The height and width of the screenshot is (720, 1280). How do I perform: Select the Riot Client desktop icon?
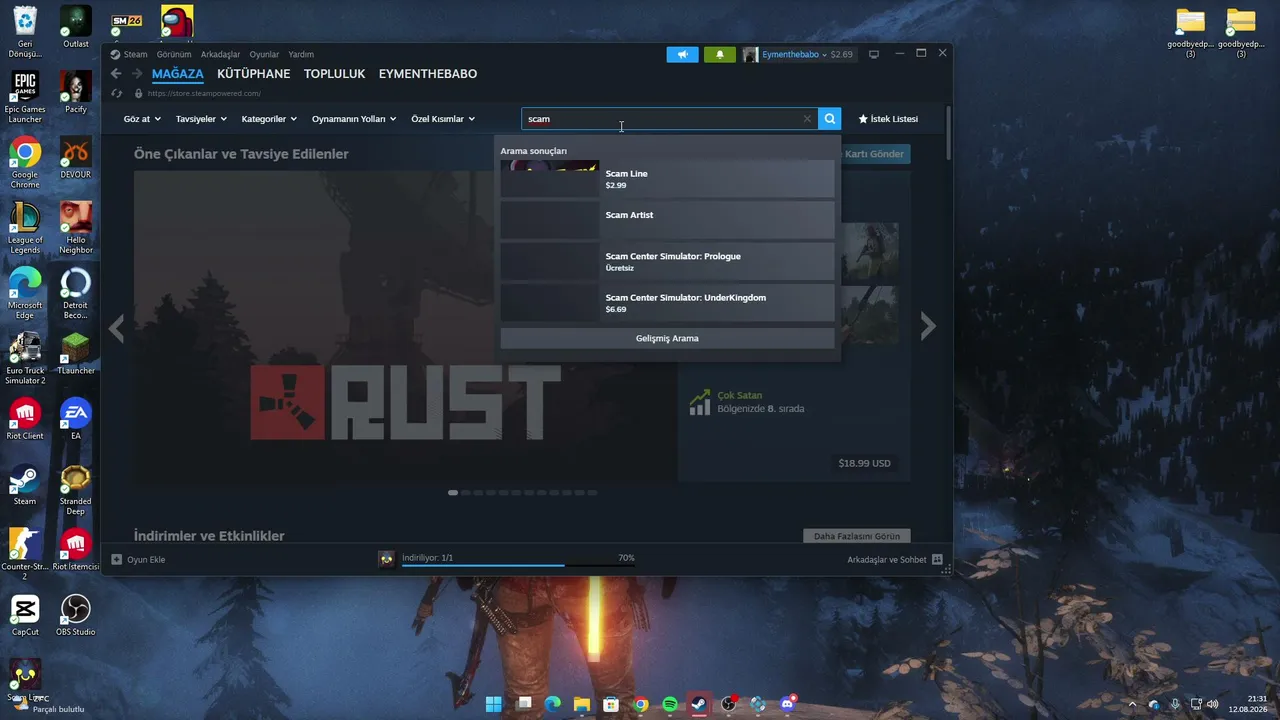click(25, 419)
